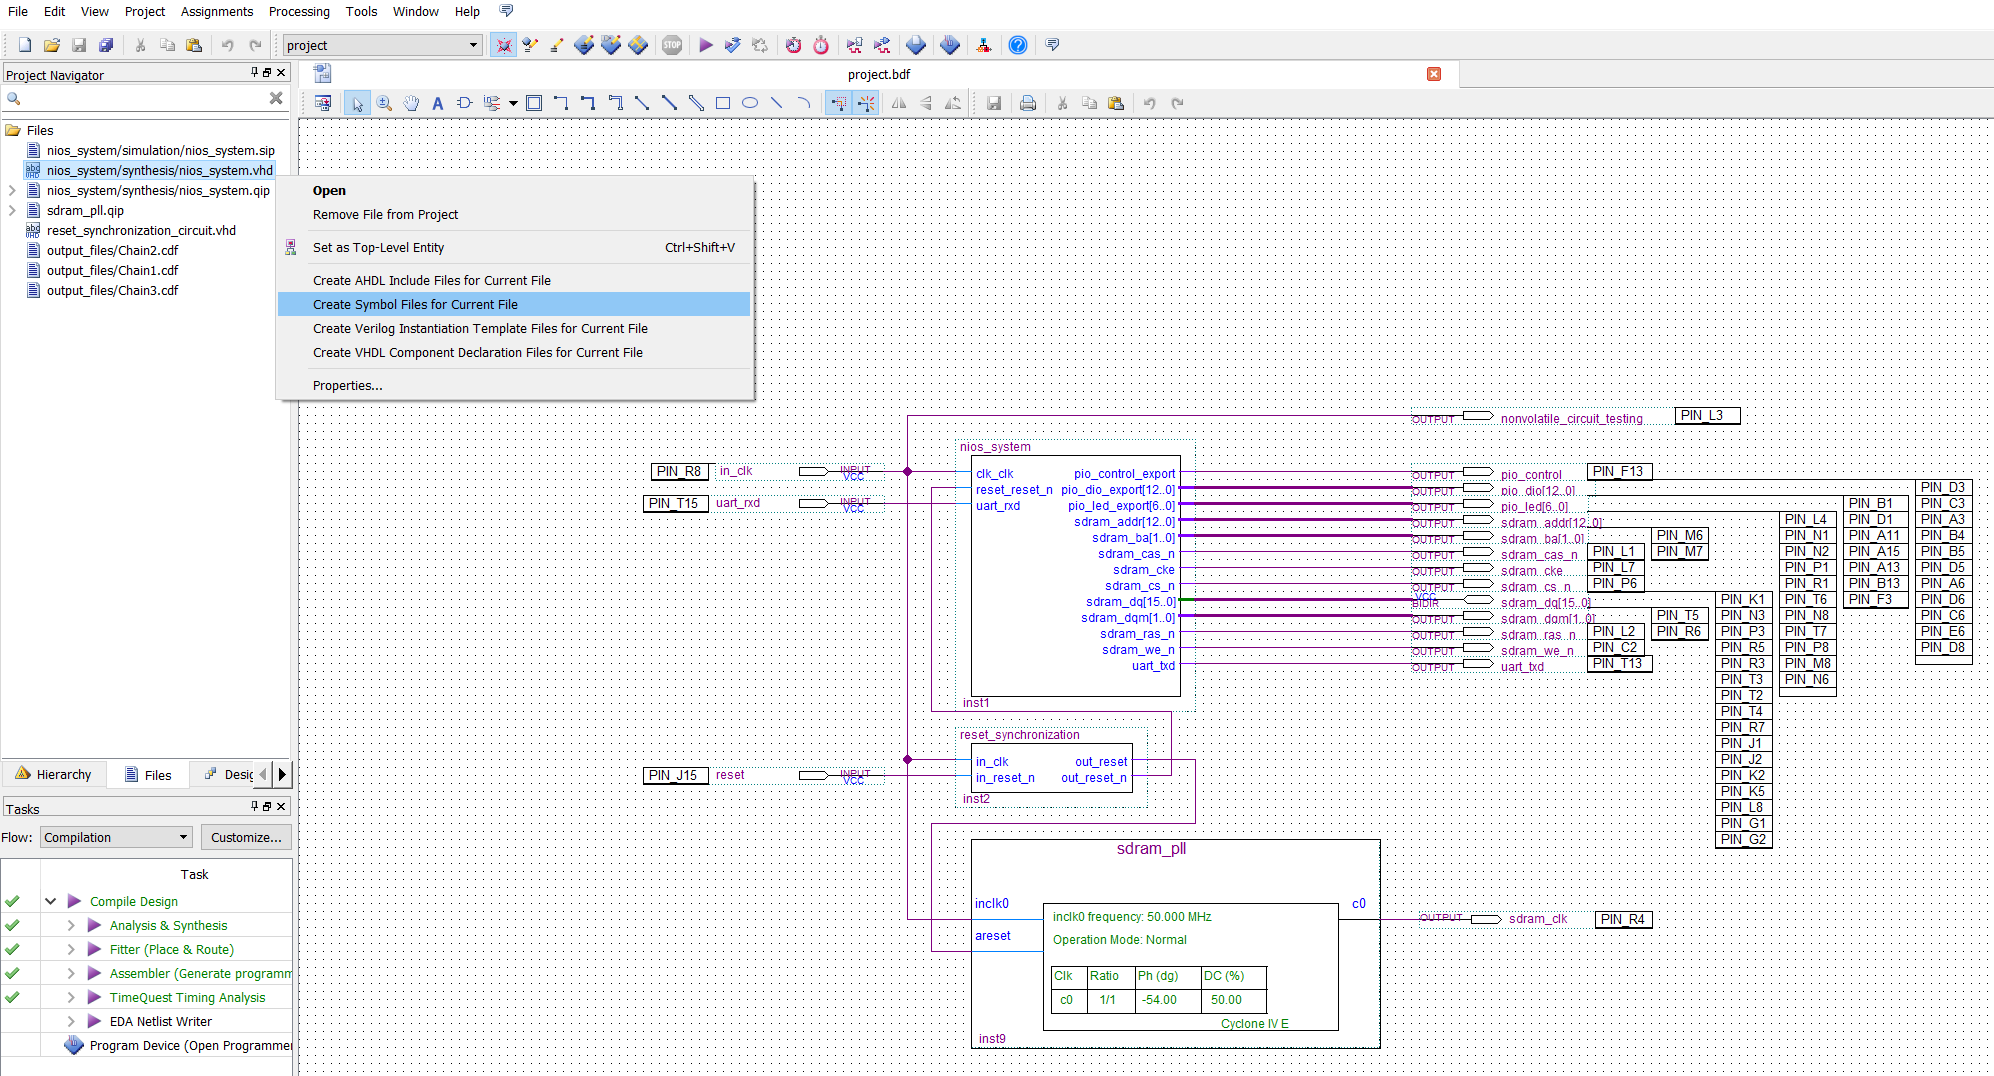Viewport: 1994px width, 1076px height.
Task: Click the Stop Processing icon
Action: (x=672, y=45)
